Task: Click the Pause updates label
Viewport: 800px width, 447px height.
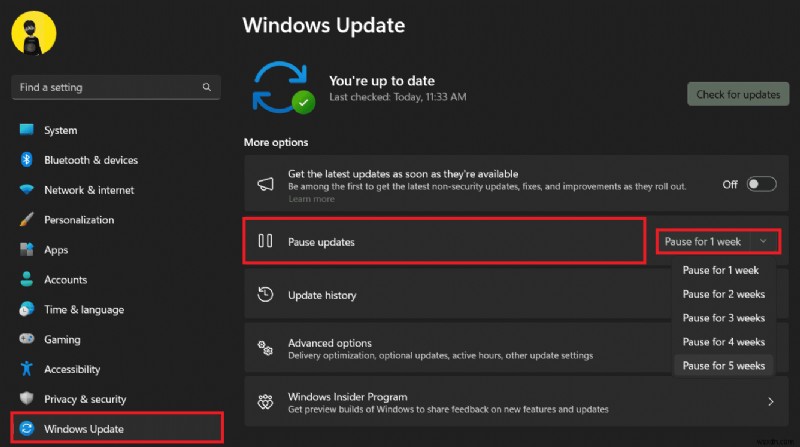Action: click(321, 242)
